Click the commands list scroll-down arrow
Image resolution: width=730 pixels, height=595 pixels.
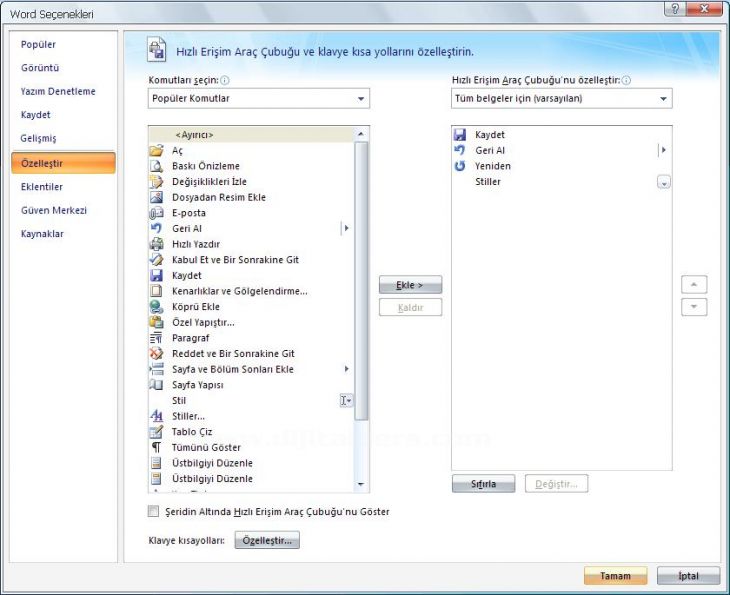coord(361,485)
